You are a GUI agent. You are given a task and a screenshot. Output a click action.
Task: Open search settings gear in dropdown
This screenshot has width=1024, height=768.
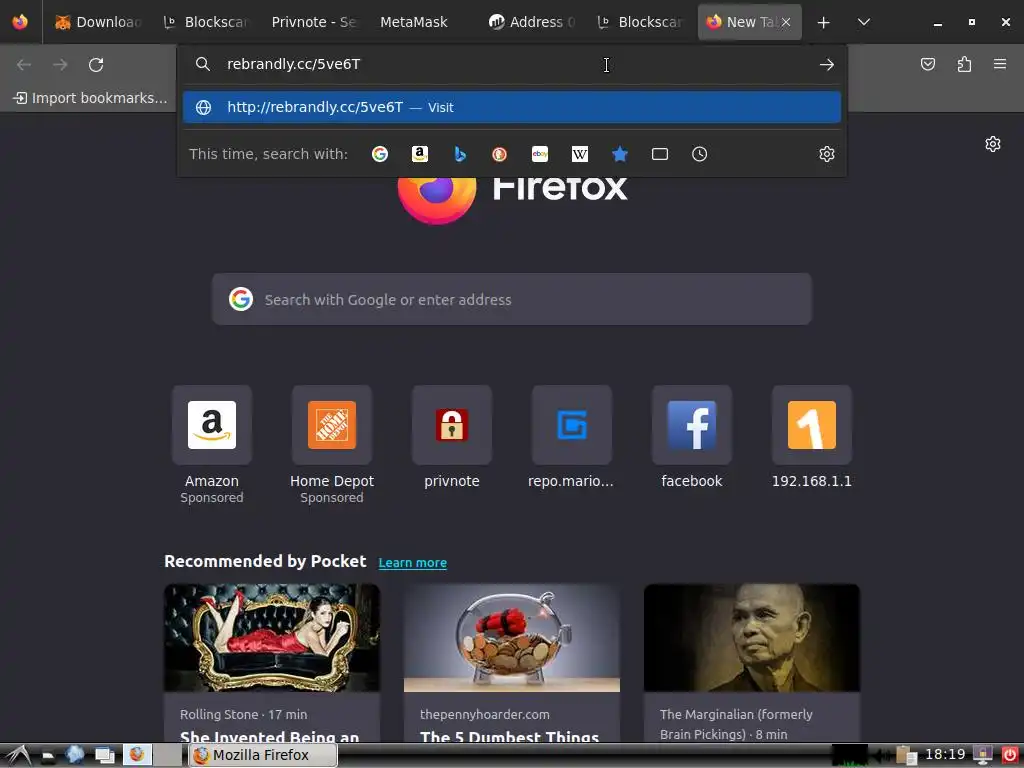827,154
